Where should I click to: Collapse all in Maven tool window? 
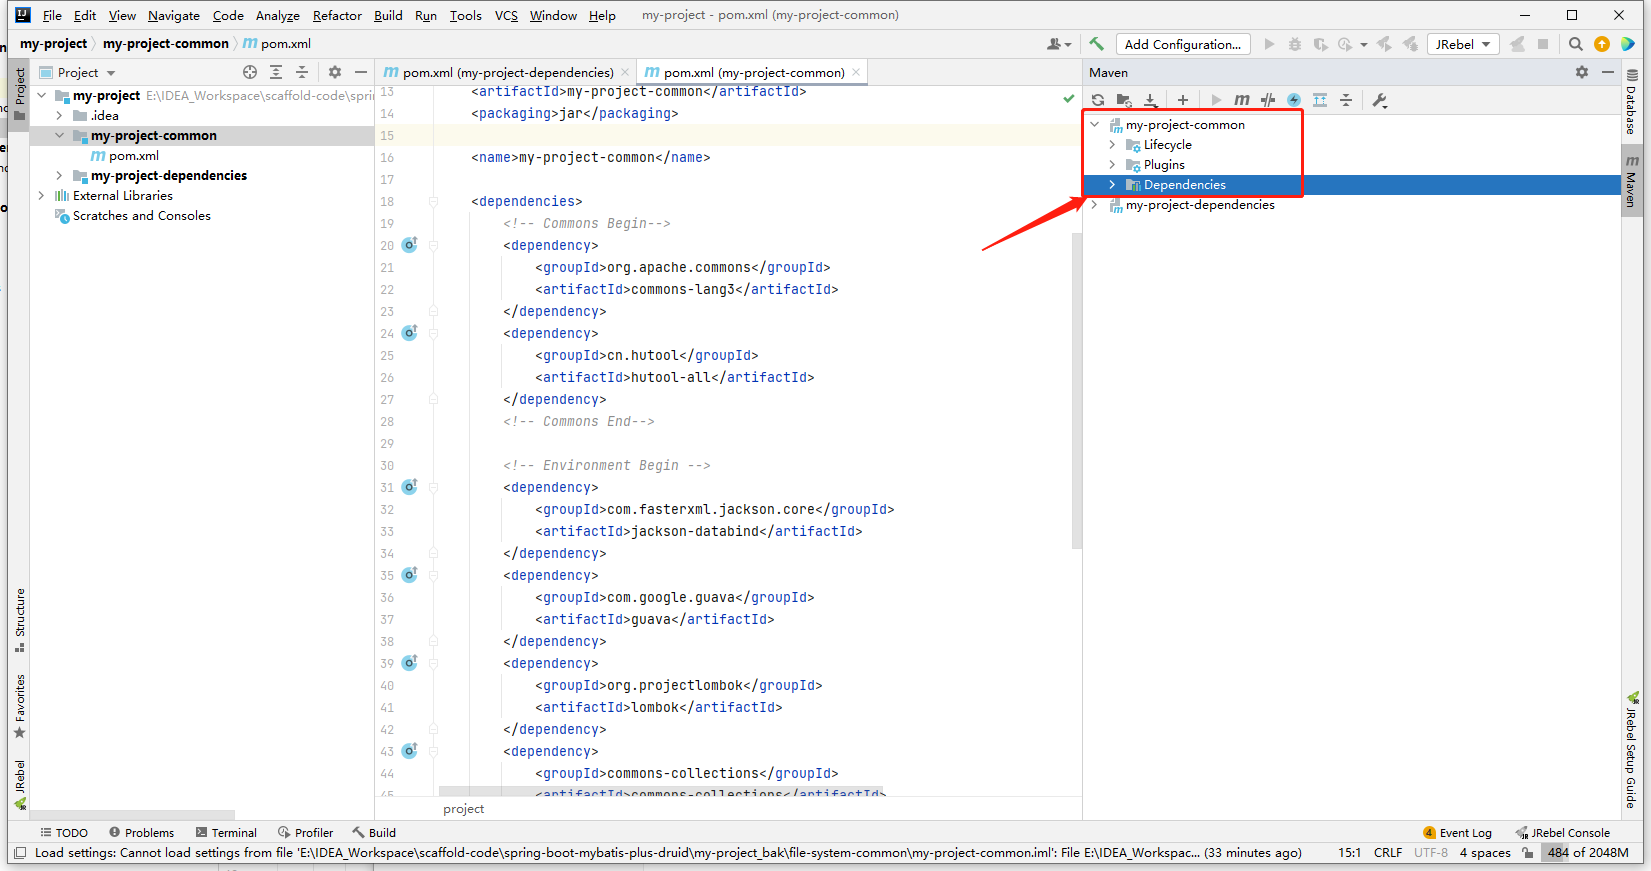[1346, 100]
